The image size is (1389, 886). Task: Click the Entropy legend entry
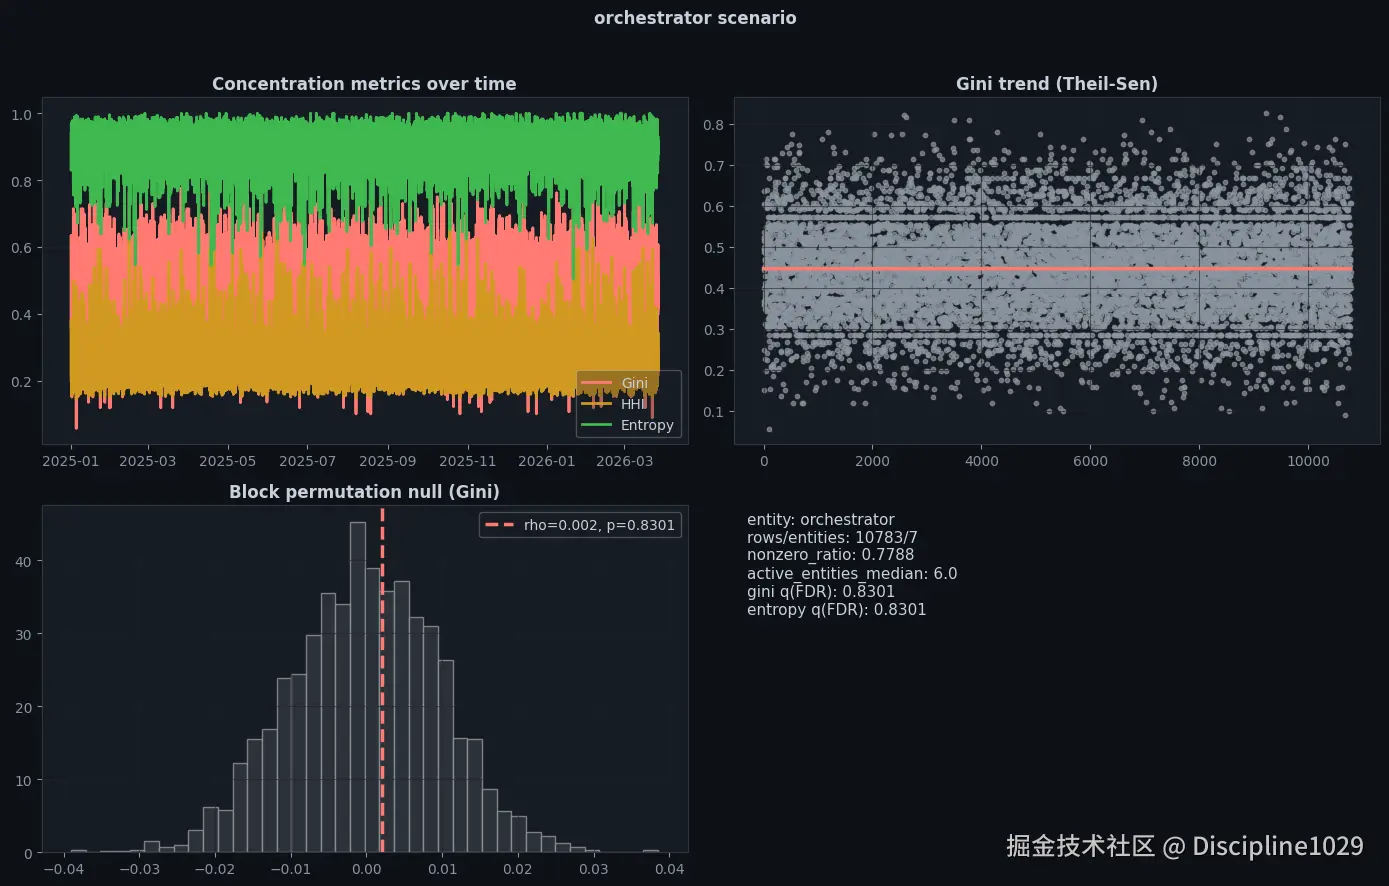coord(627,425)
